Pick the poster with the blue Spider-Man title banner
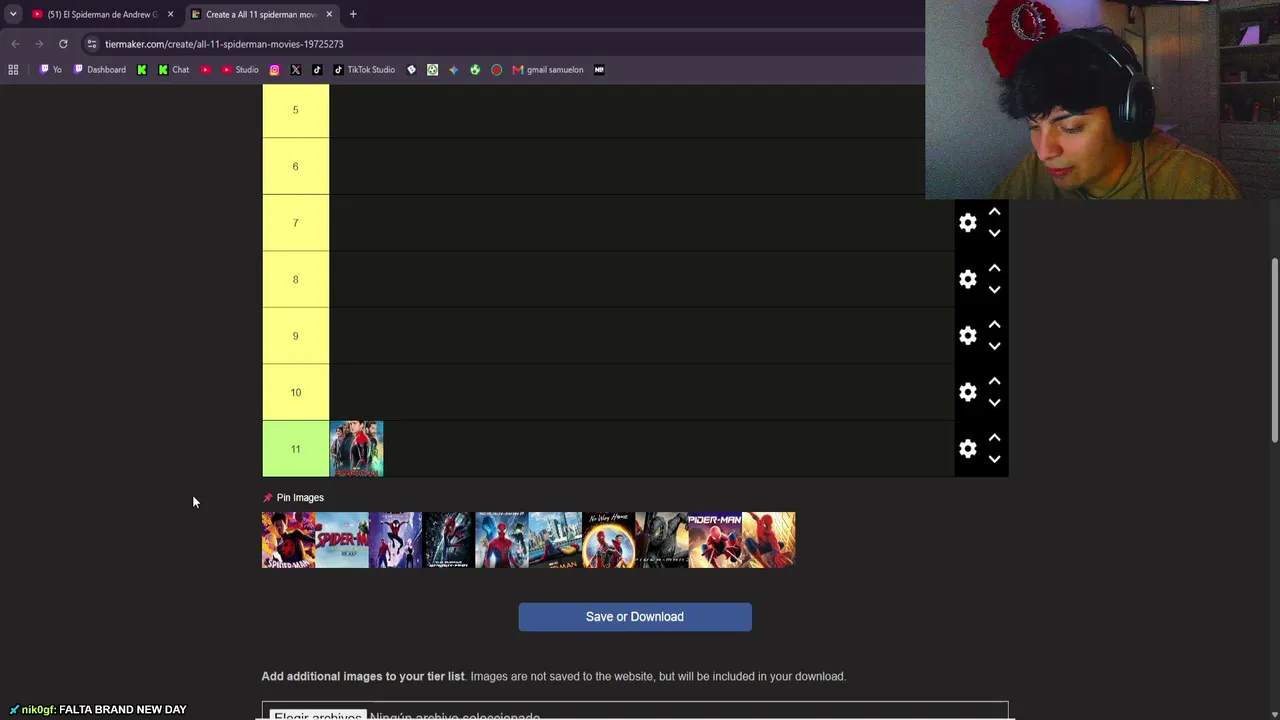The image size is (1280, 720). tap(715, 540)
